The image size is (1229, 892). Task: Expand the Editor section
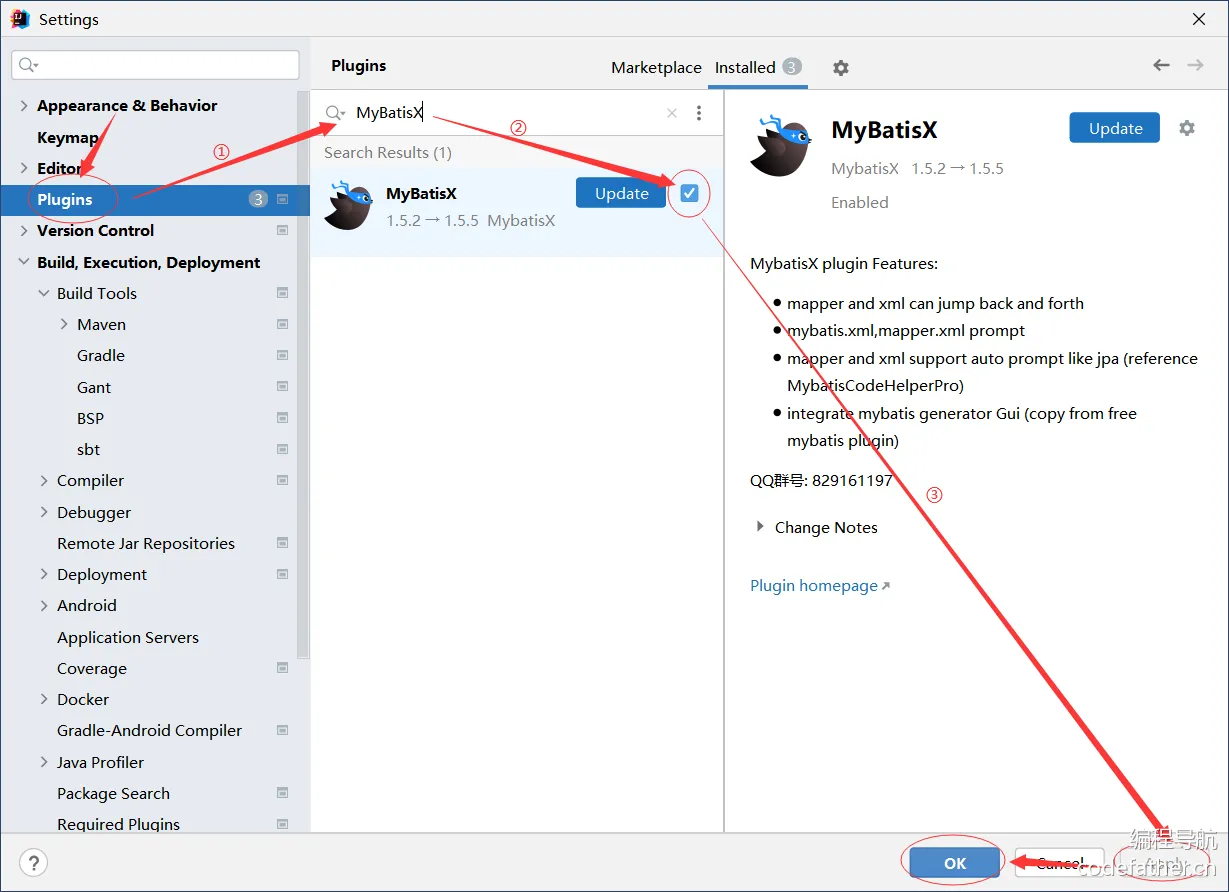click(24, 168)
